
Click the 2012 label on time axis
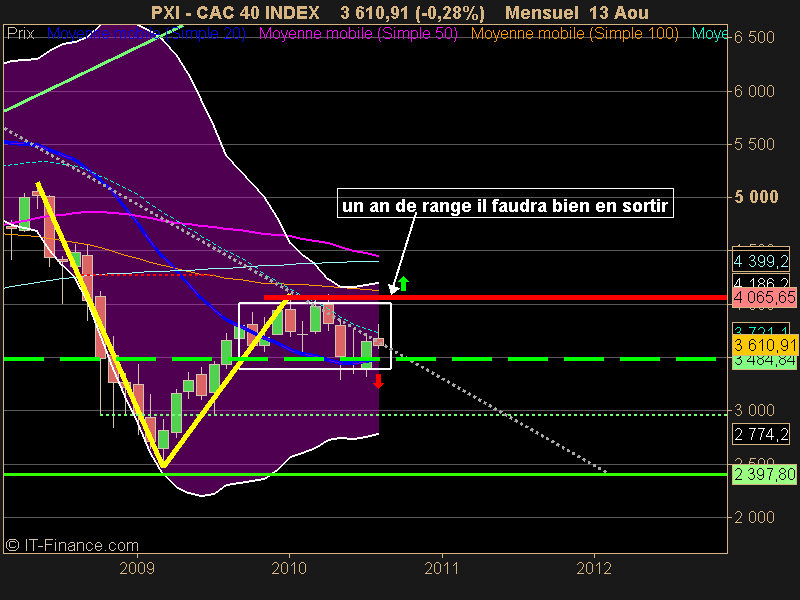594,568
